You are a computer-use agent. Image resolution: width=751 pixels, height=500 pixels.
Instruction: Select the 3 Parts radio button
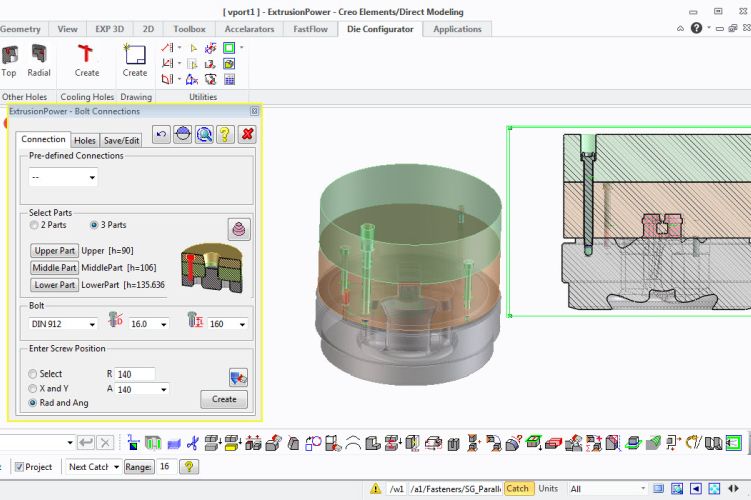pyautogui.click(x=94, y=225)
